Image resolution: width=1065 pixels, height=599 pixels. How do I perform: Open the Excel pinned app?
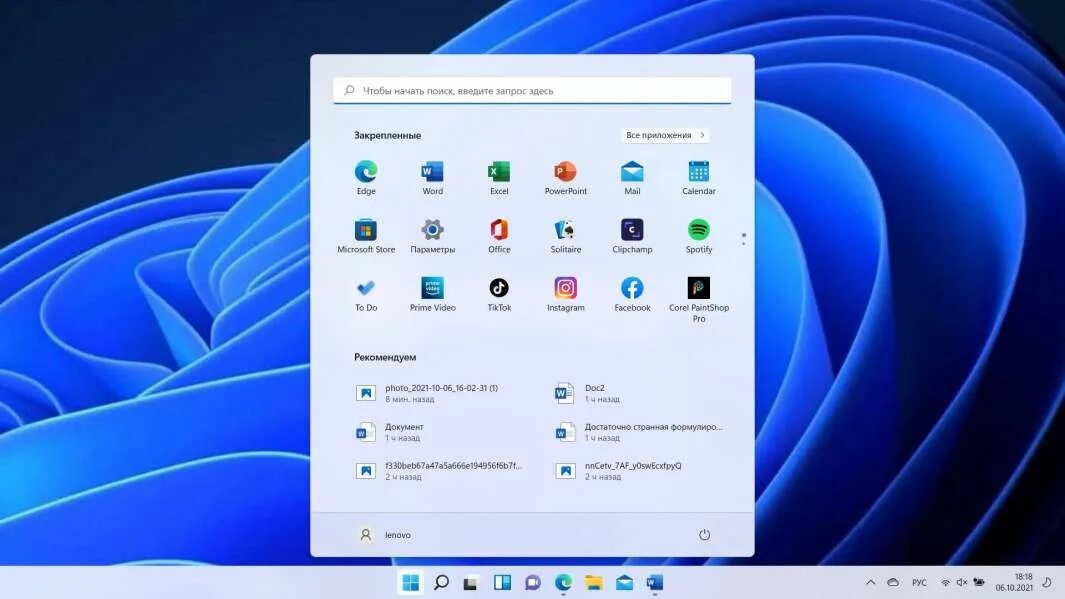(499, 178)
